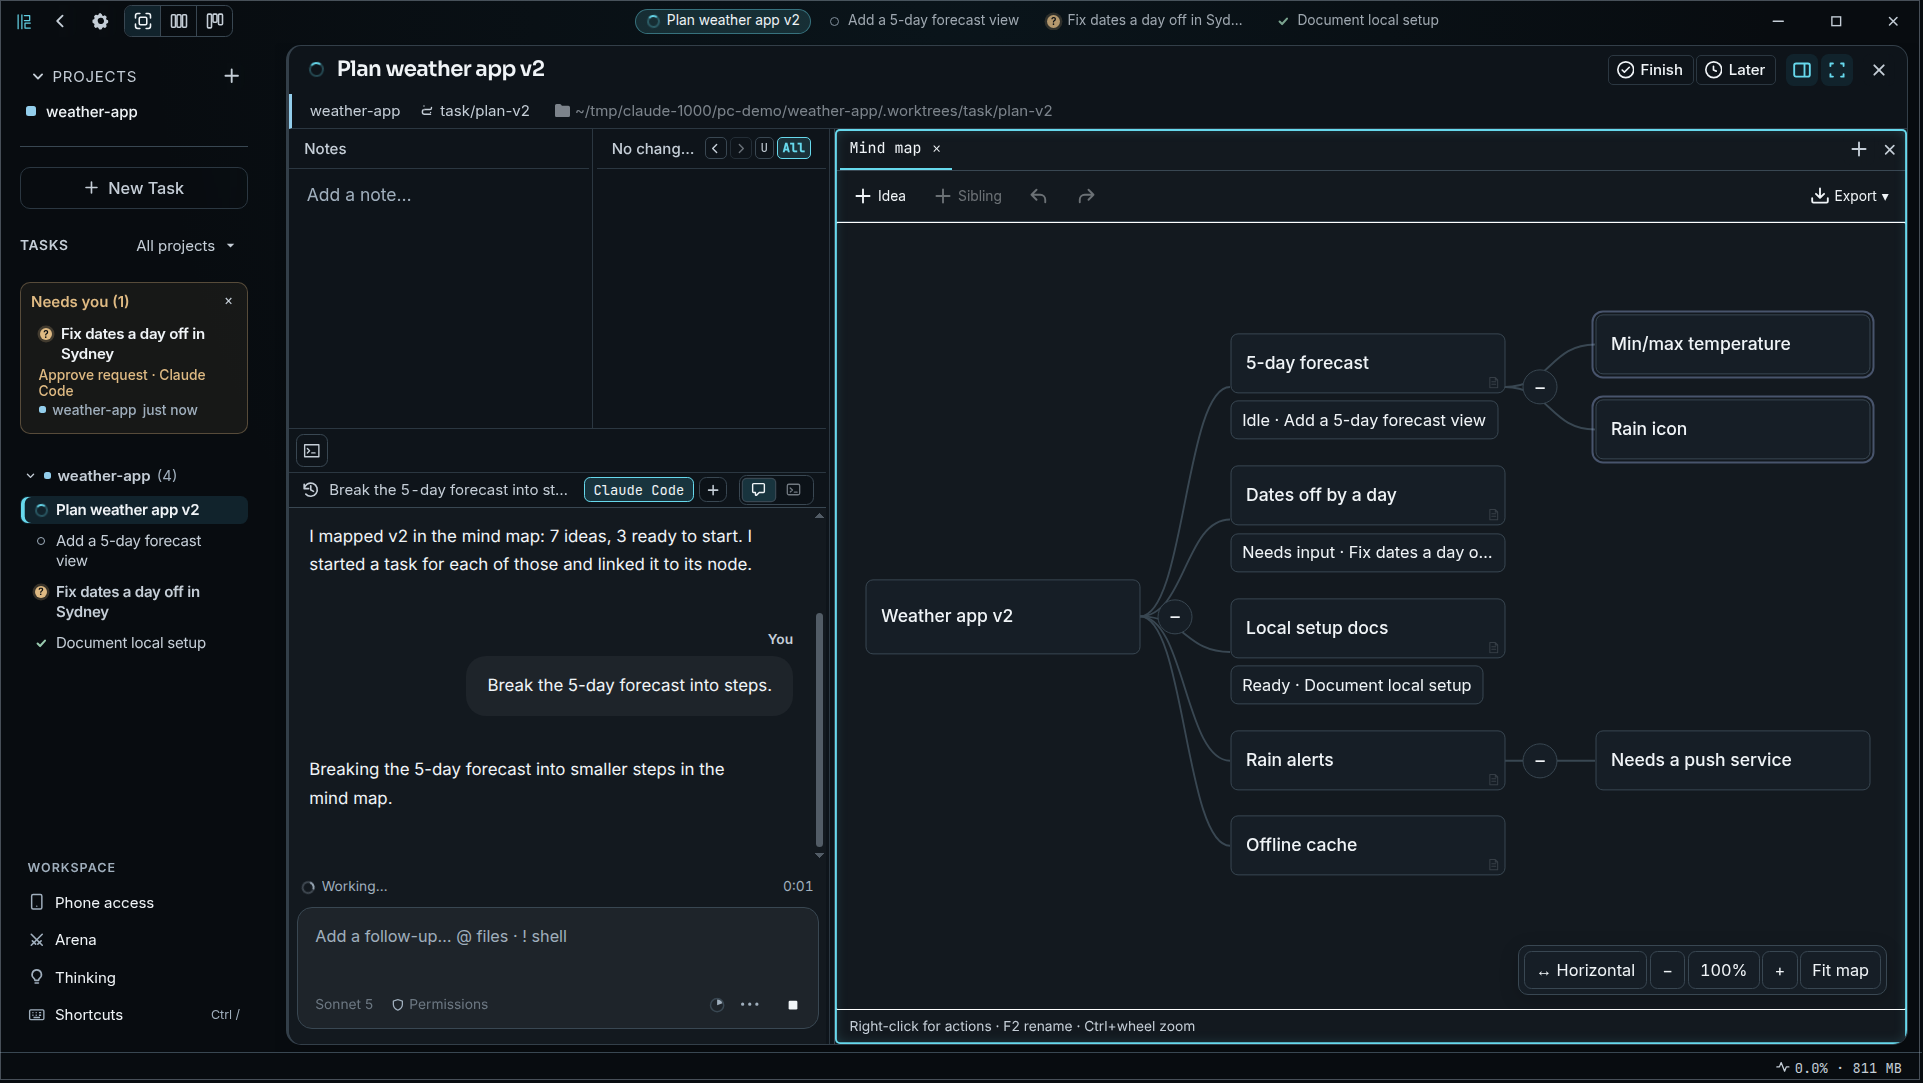Switch to the kanban board view icon
Viewport: 1923px width, 1083px height.
(x=215, y=21)
